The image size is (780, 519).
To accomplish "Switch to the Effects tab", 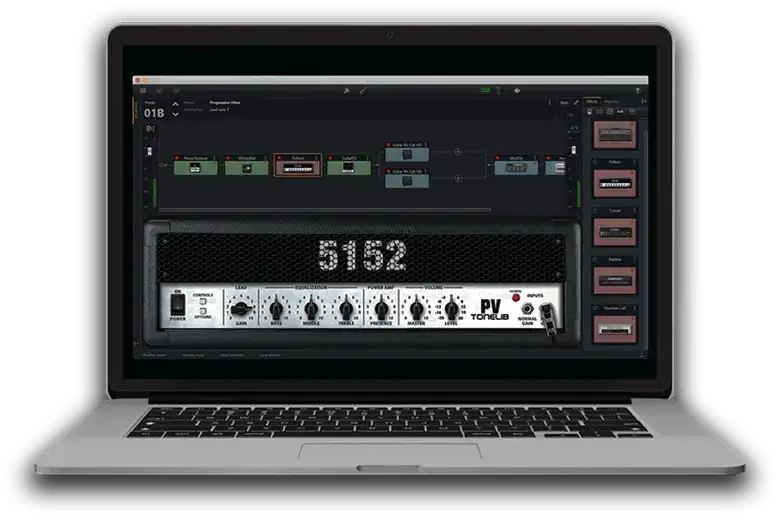I will [x=592, y=102].
